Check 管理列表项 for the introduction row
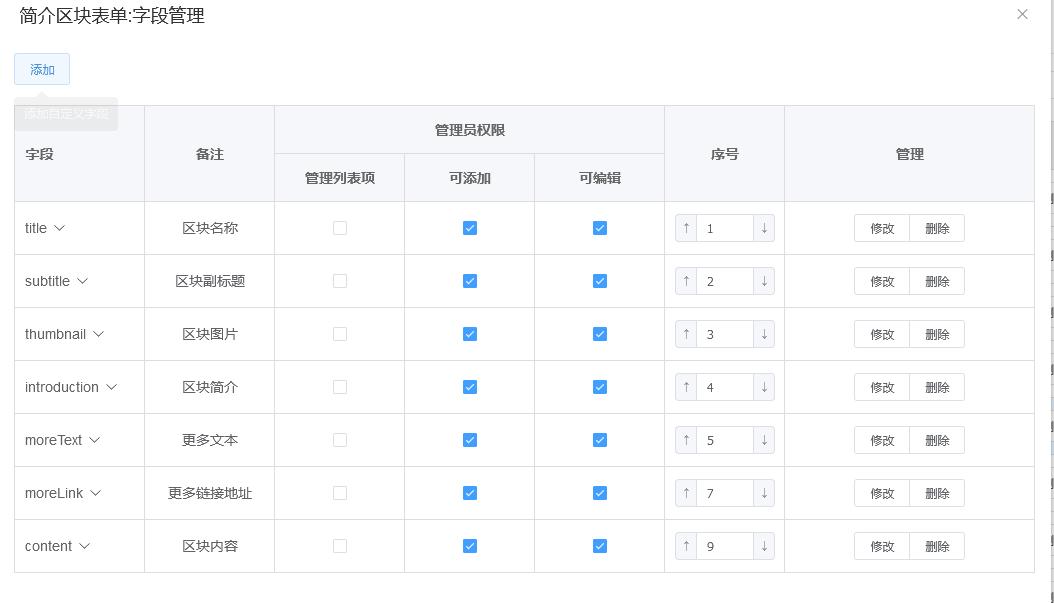 pyautogui.click(x=339, y=387)
